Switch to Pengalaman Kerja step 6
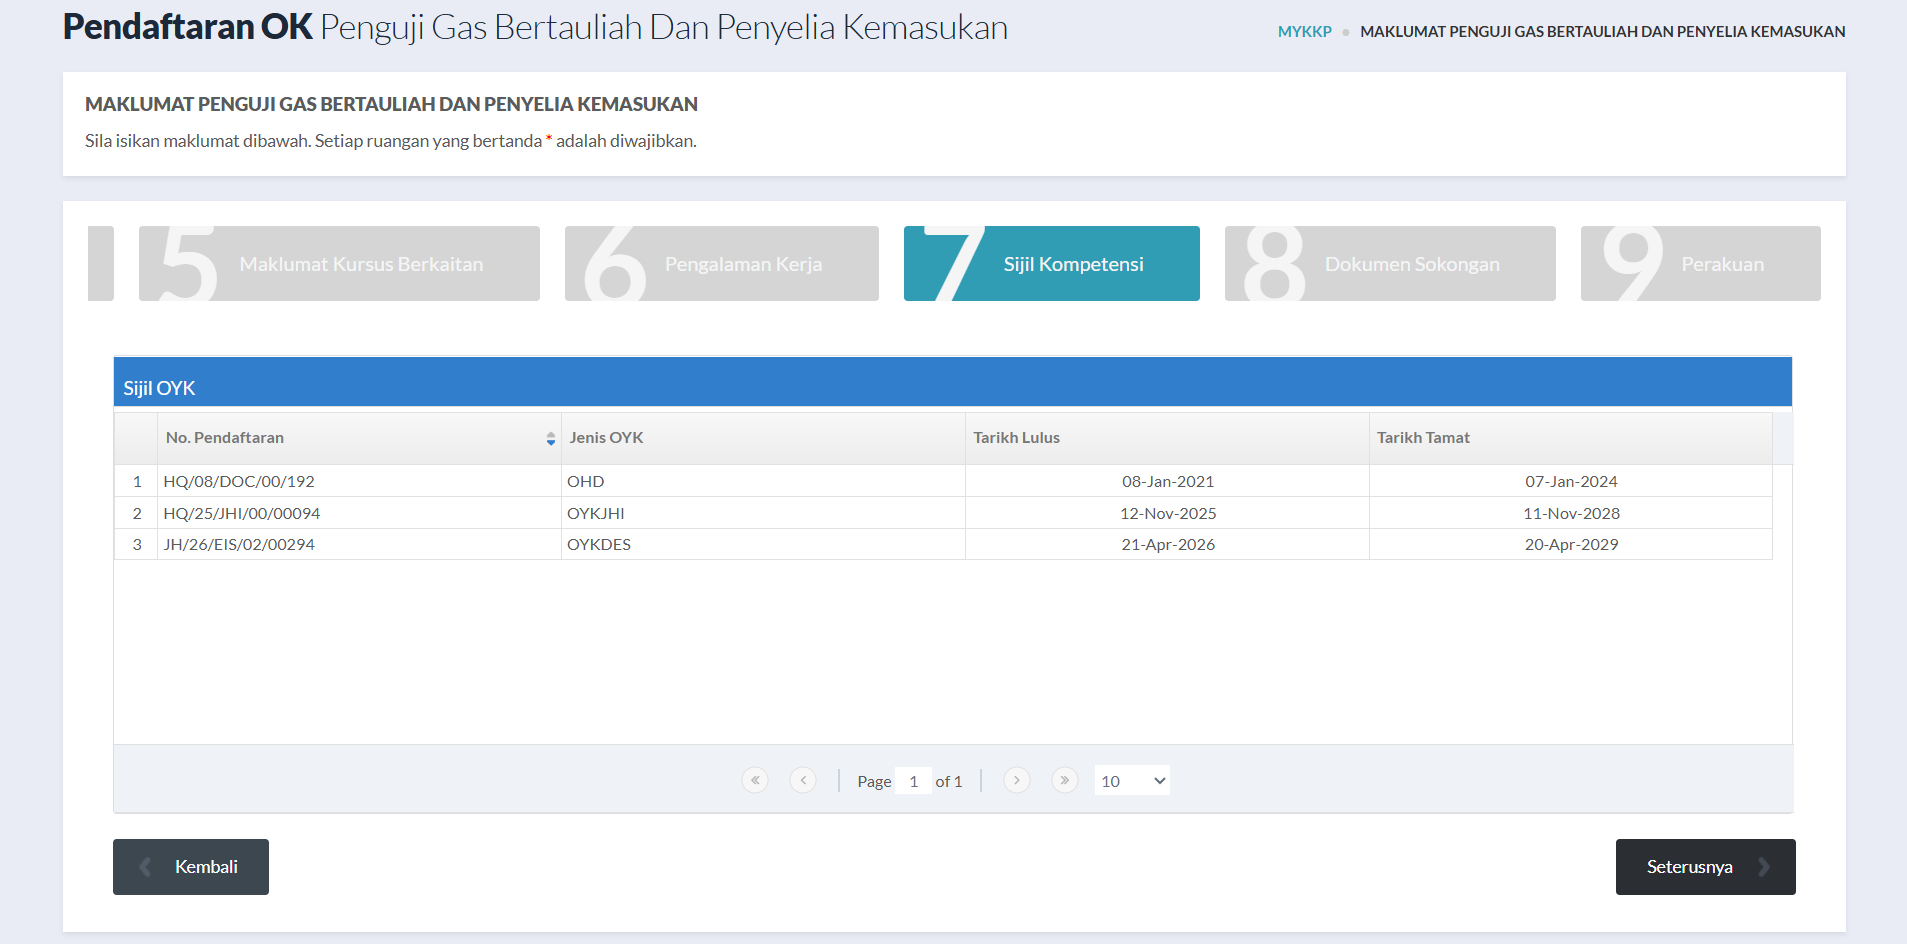This screenshot has width=1907, height=944. 721,264
